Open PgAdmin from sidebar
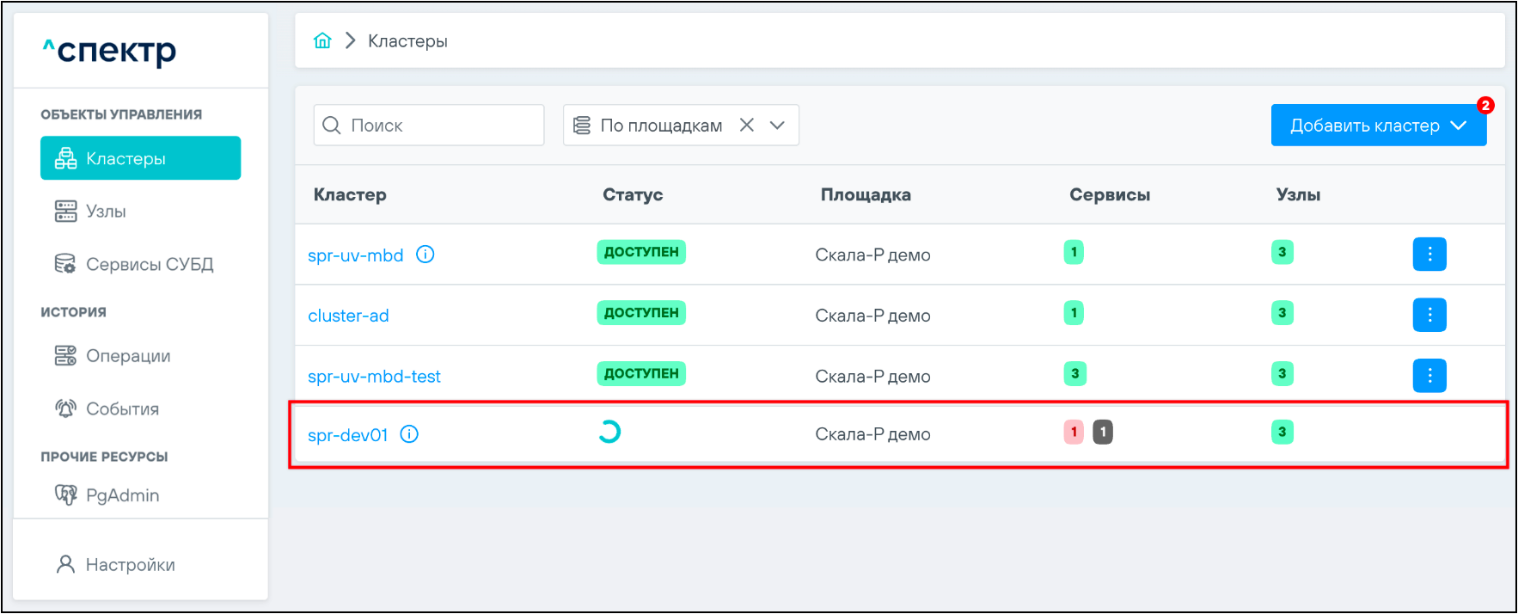 point(122,495)
